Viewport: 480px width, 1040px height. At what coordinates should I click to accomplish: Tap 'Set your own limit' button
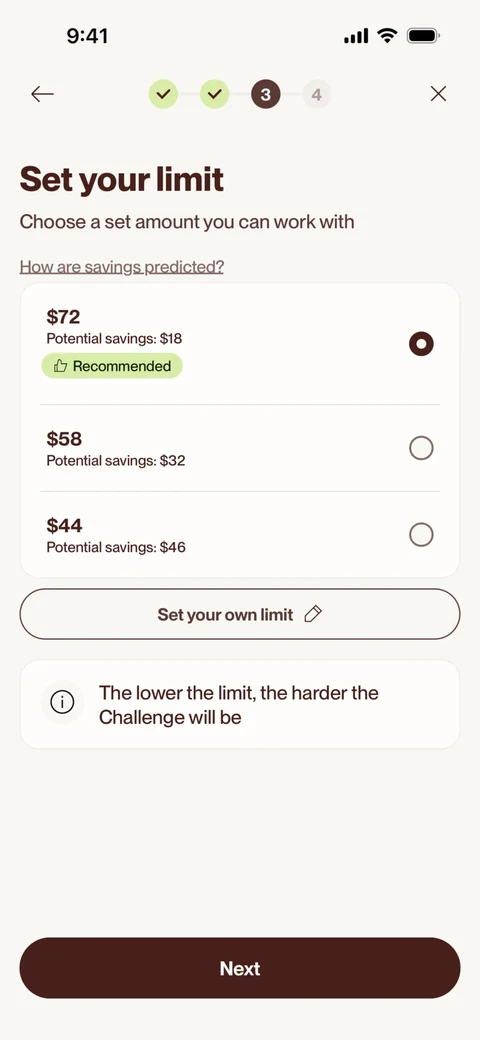coord(240,614)
